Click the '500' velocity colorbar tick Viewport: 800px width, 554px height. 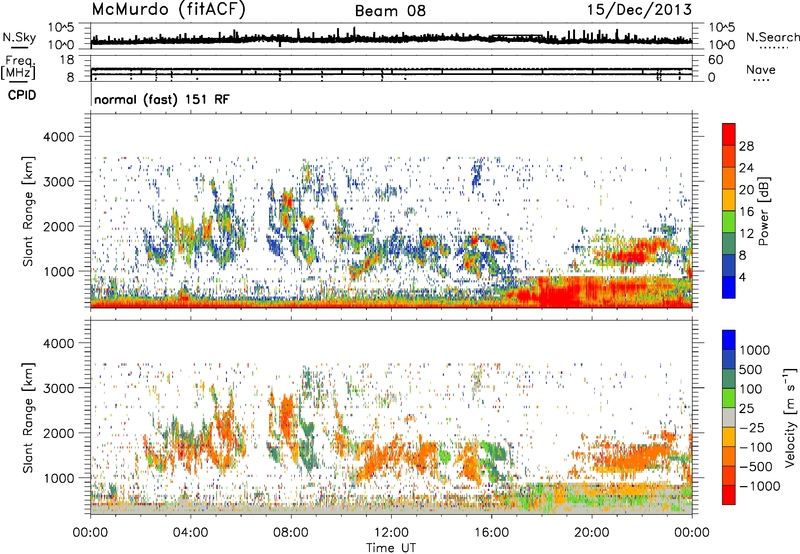click(x=753, y=369)
